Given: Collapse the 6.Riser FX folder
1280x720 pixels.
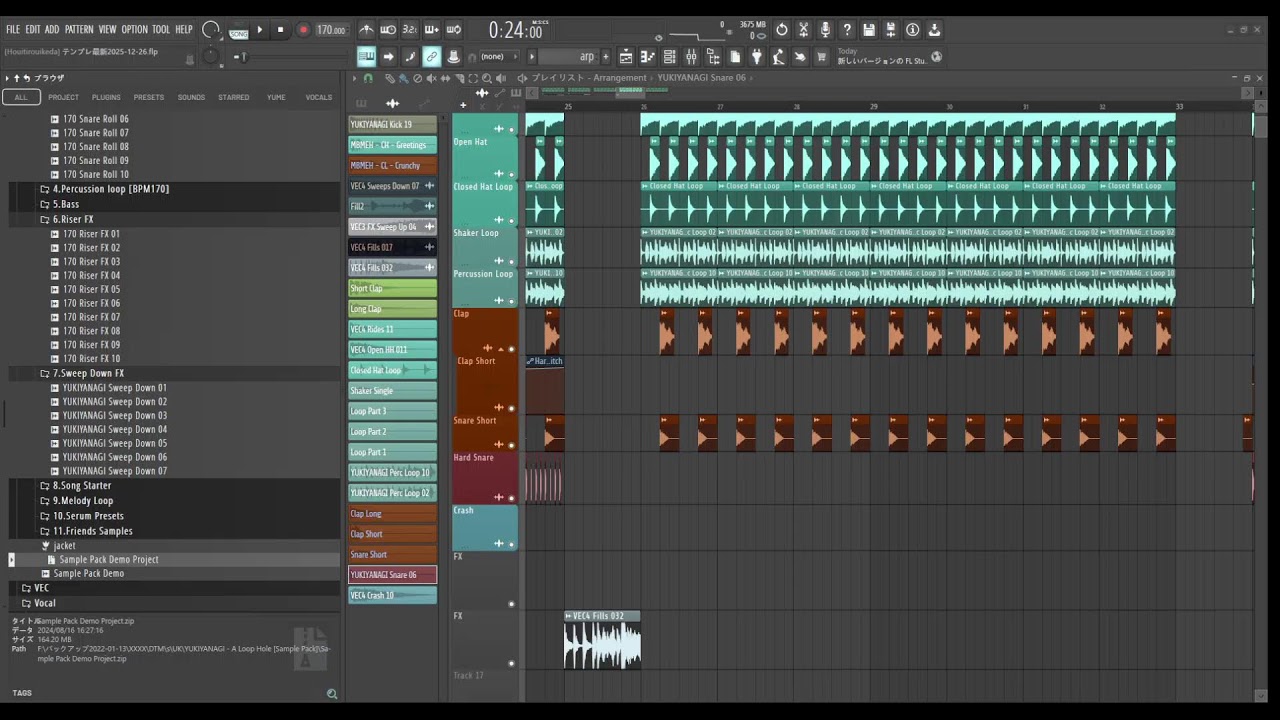Looking at the screenshot, I should (67, 219).
